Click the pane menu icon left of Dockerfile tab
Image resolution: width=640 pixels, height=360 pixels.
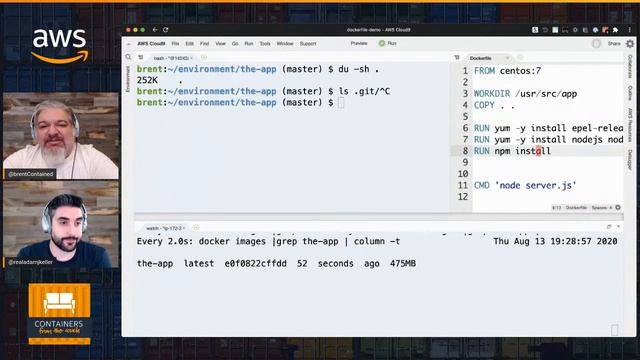click(x=457, y=58)
